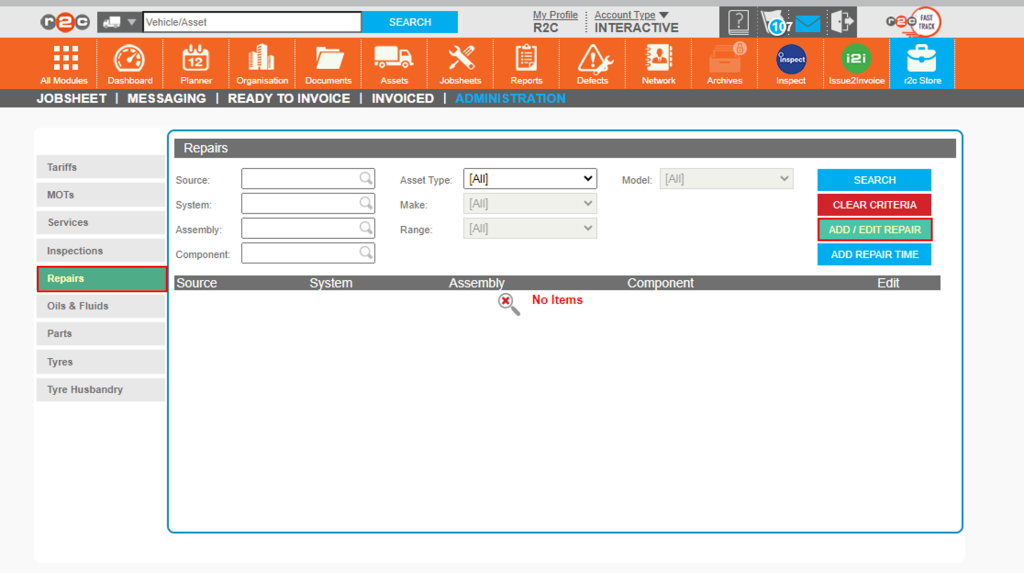Open the vehicle type search dropdown
This screenshot has width=1024, height=573.
point(119,22)
